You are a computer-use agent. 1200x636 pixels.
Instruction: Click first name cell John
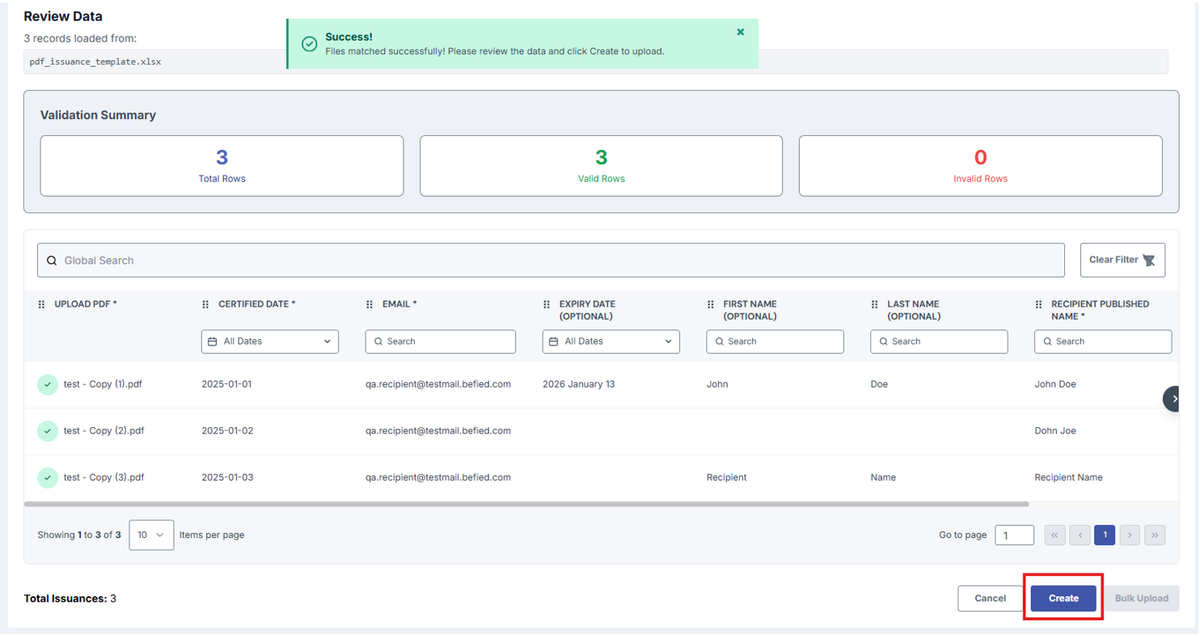click(717, 384)
